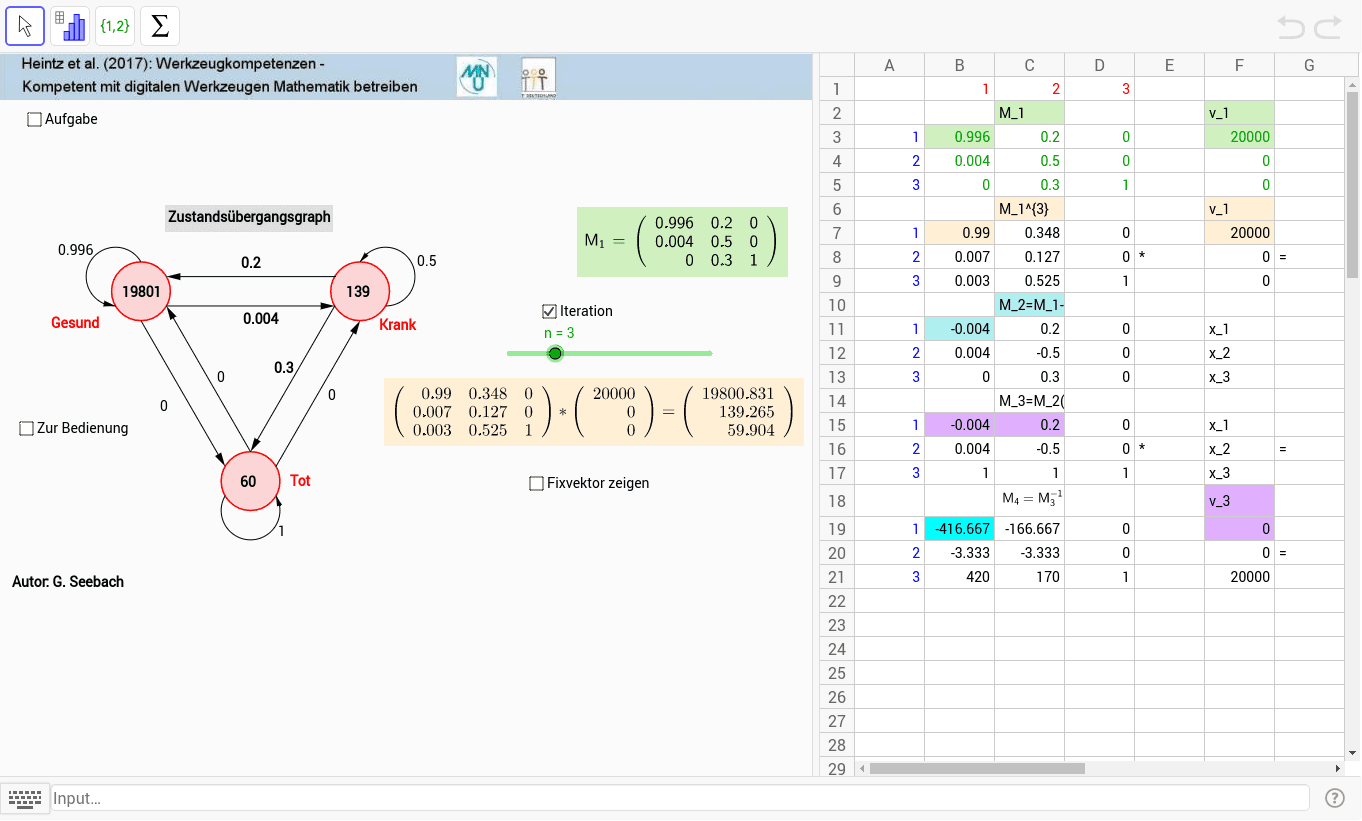Viewport: 1362px width, 821px height.
Task: Select the purple v_3 cell
Action: click(1239, 501)
